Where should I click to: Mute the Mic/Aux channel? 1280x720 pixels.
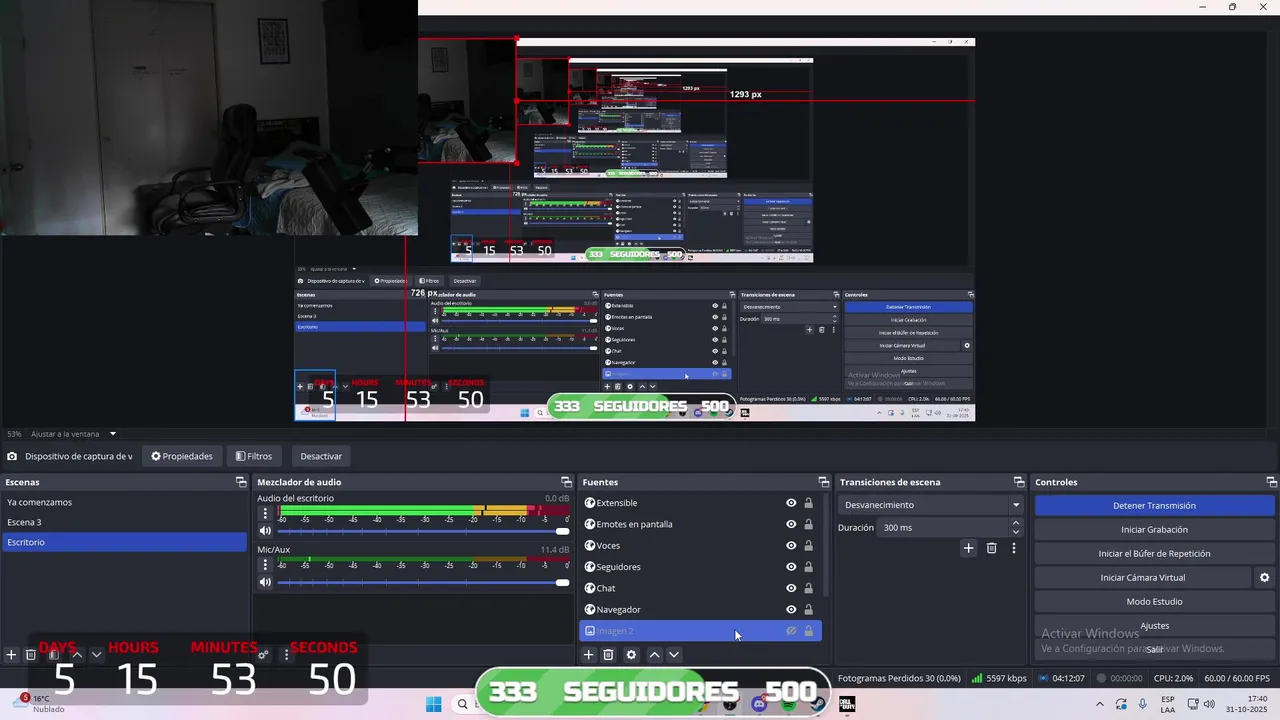(x=265, y=582)
